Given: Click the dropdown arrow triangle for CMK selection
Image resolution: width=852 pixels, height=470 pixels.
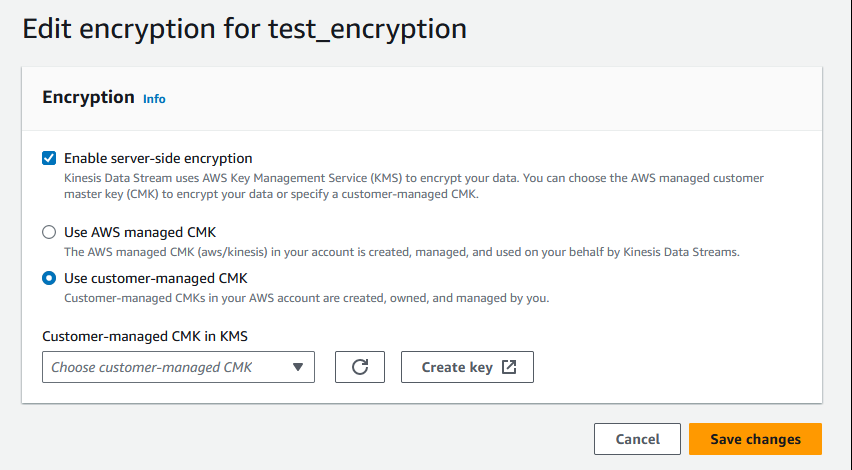Looking at the screenshot, I should [298, 367].
